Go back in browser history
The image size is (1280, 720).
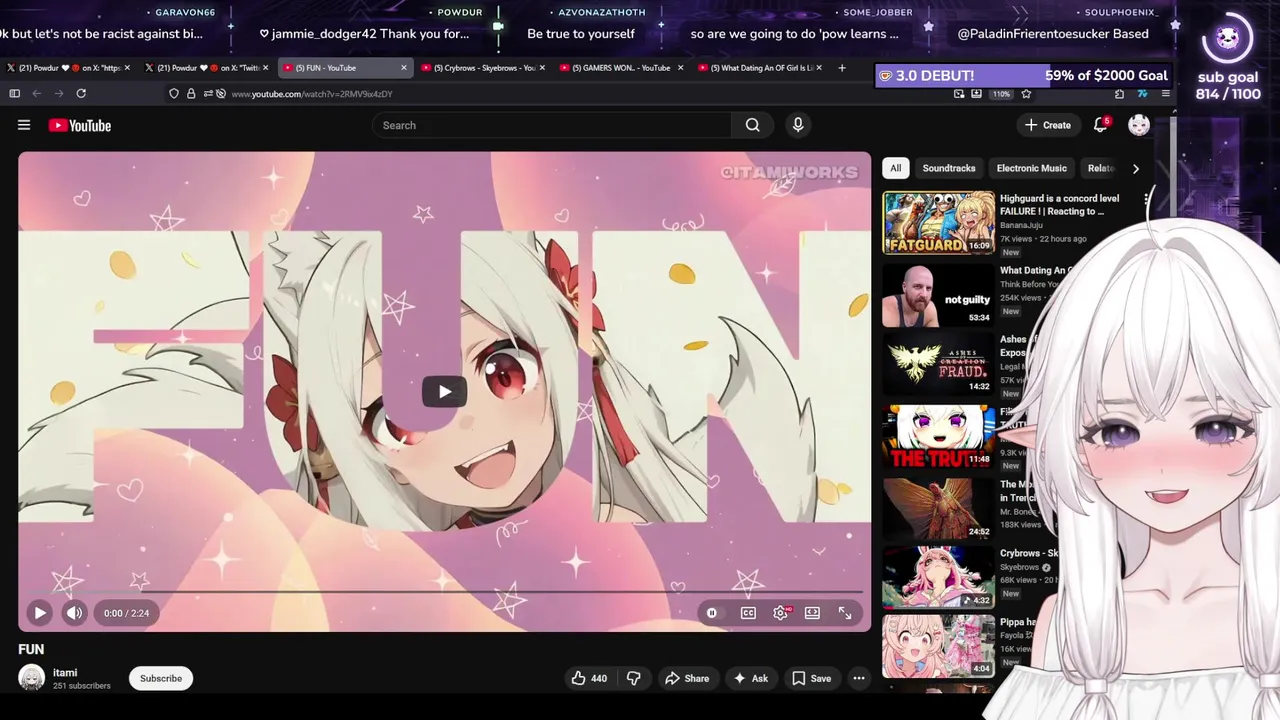coord(36,93)
